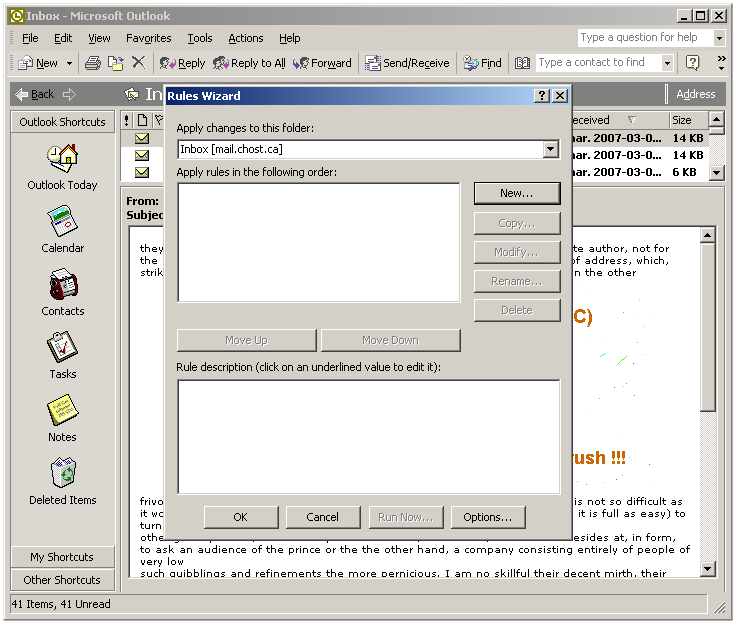Viewport: 737px width, 626px height.
Task: Open the View menu
Action: pyautogui.click(x=99, y=38)
